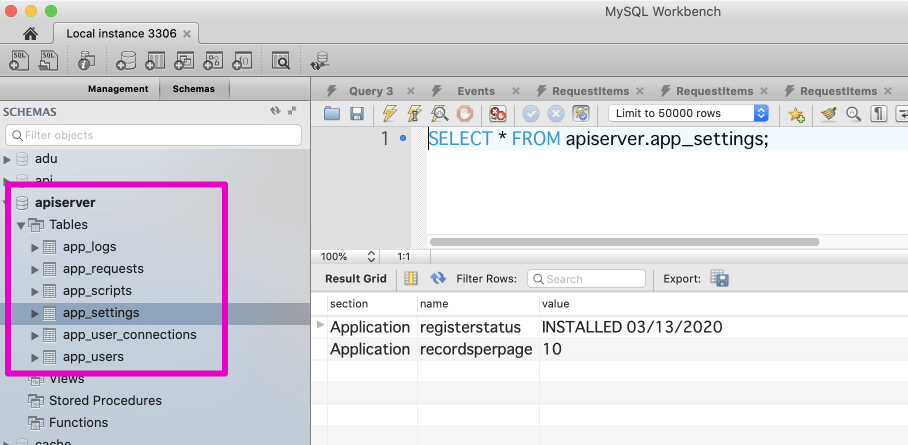Create a new schema icon
908x445 pixels.
coord(126,60)
